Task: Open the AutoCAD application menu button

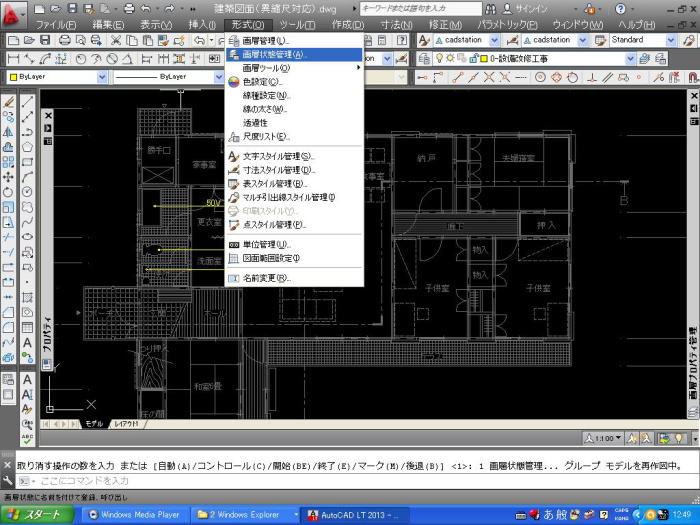Action: pyautogui.click(x=12, y=13)
